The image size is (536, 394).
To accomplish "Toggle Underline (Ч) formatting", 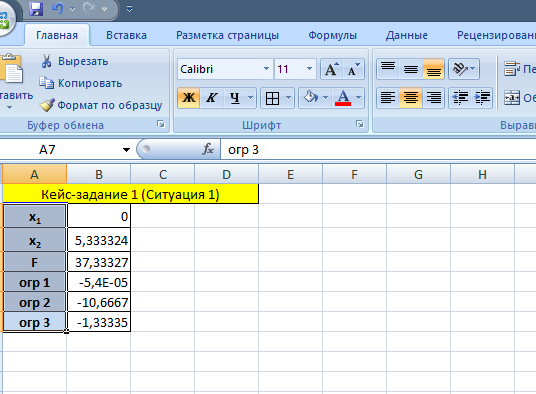I will [x=234, y=98].
